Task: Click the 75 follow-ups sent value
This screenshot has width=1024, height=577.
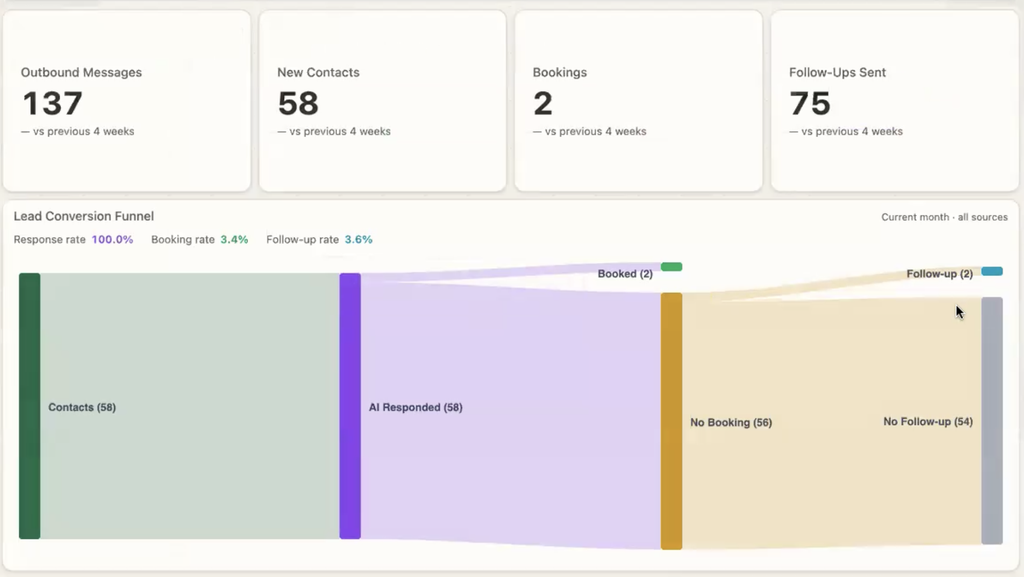Action: point(810,103)
